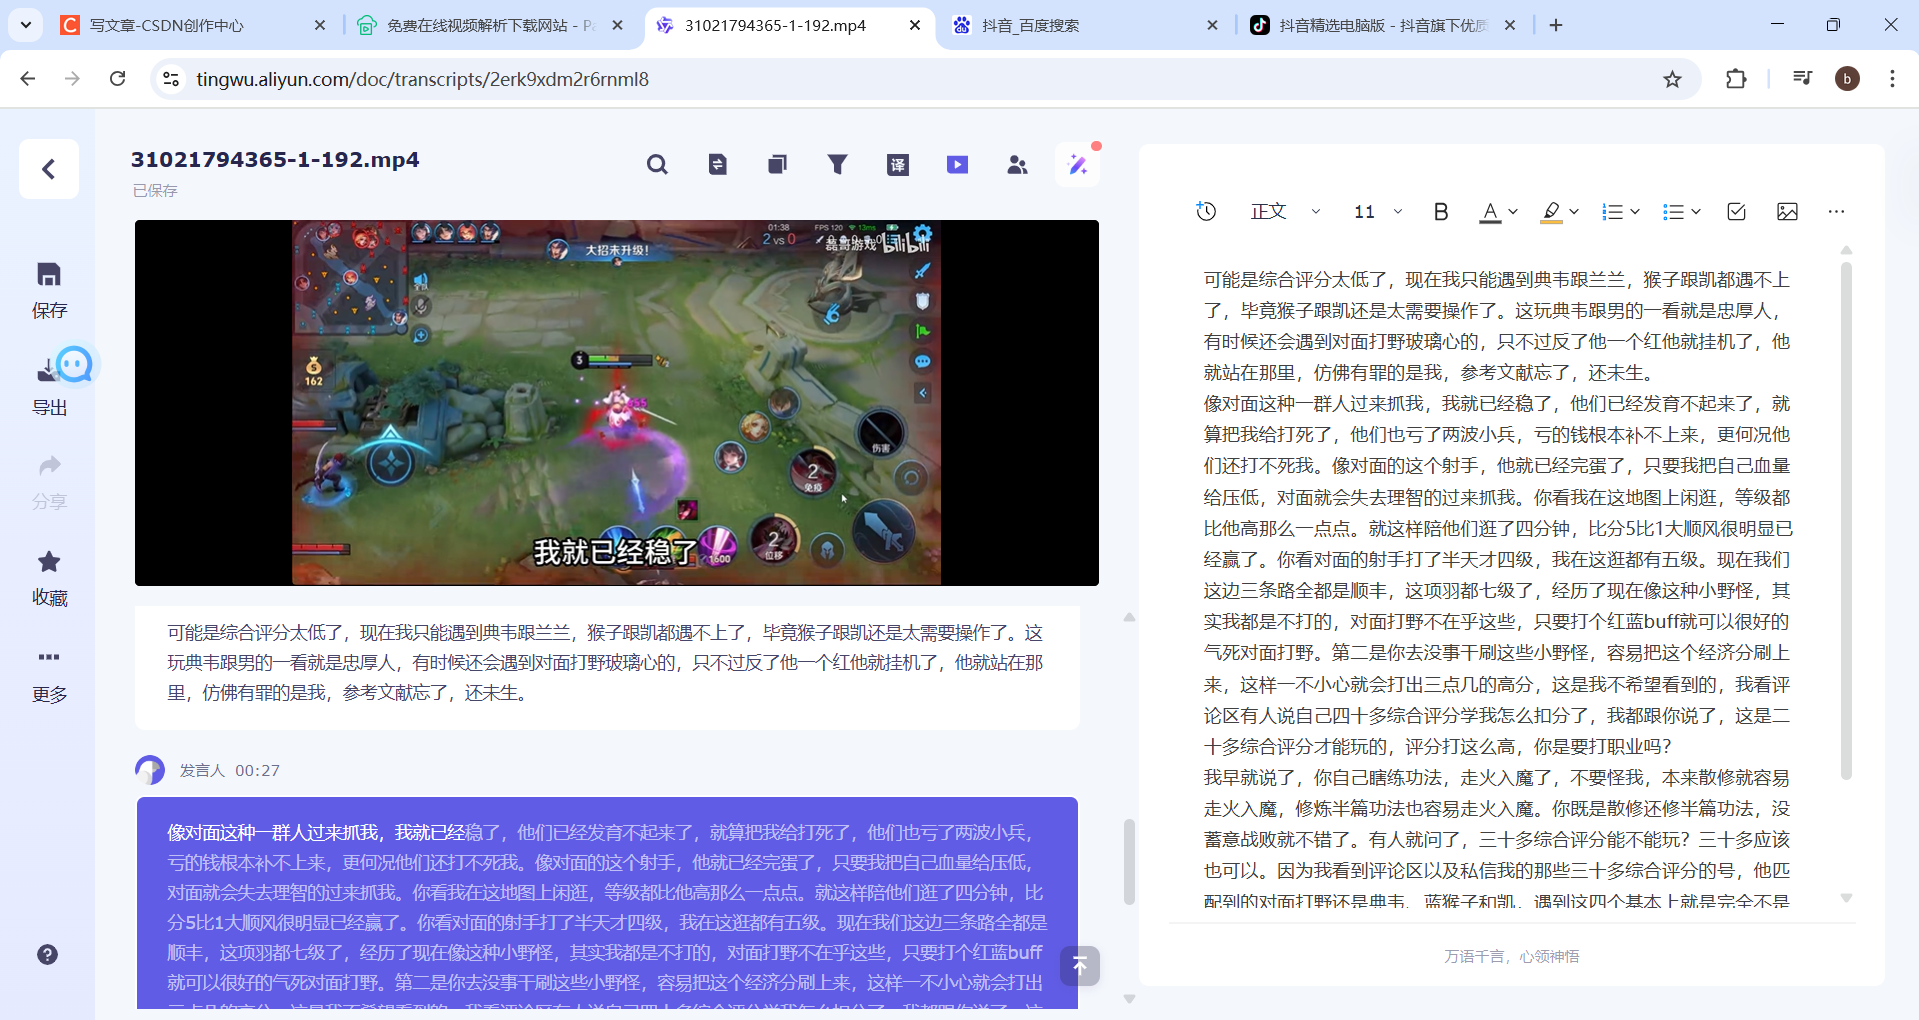Click the 收藏 favorite star icon

(49, 561)
